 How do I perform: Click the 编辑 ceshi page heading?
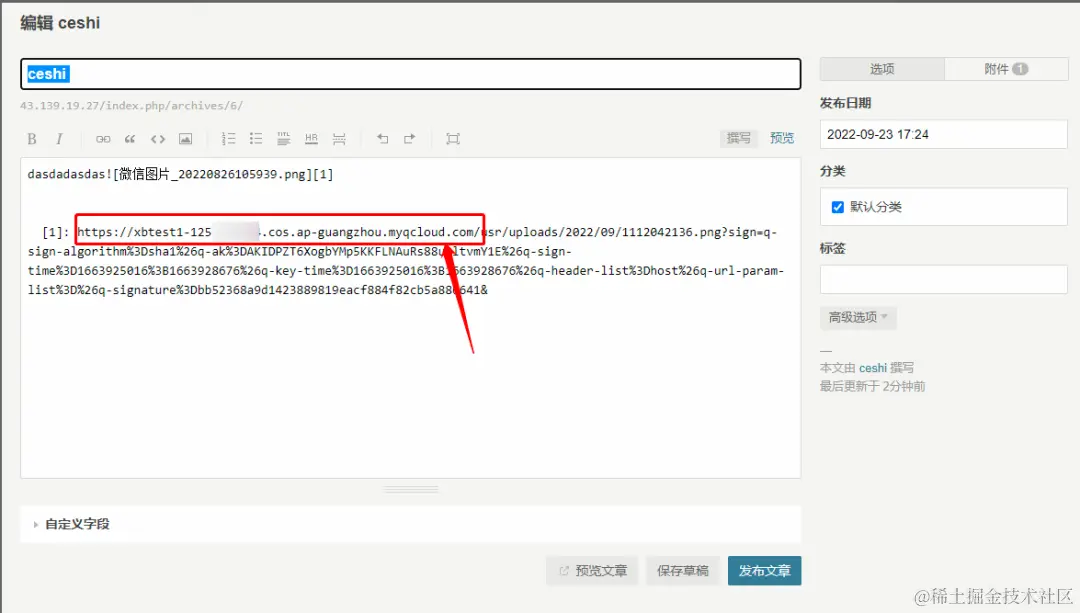[x=60, y=23]
